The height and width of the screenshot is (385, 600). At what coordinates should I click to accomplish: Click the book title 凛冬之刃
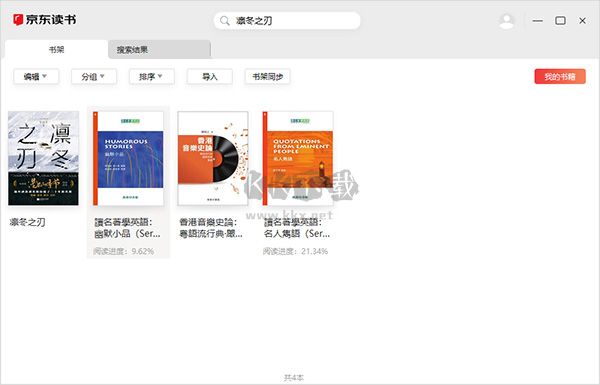[x=27, y=222]
